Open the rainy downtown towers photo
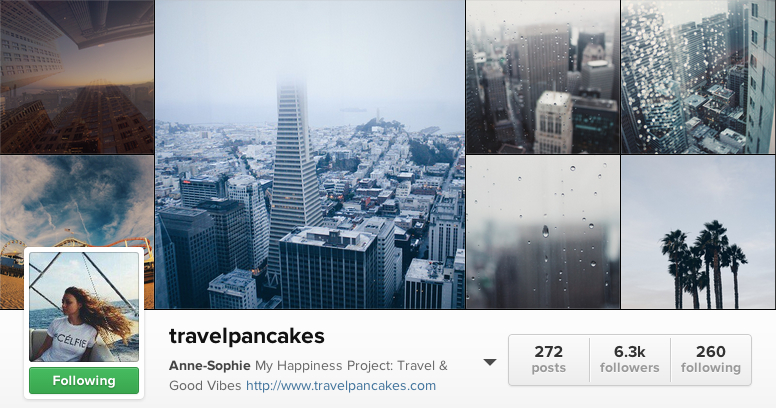Image resolution: width=776 pixels, height=408 pixels. point(543,77)
